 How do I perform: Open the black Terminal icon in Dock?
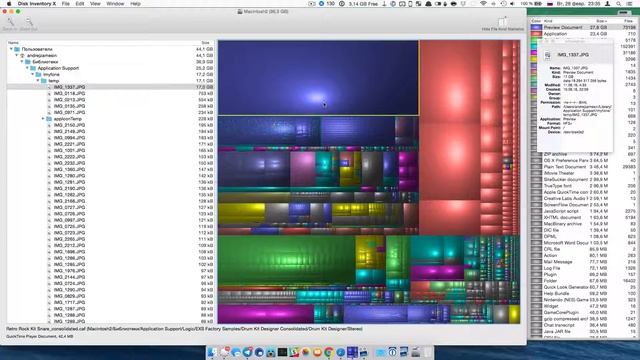pos(282,352)
